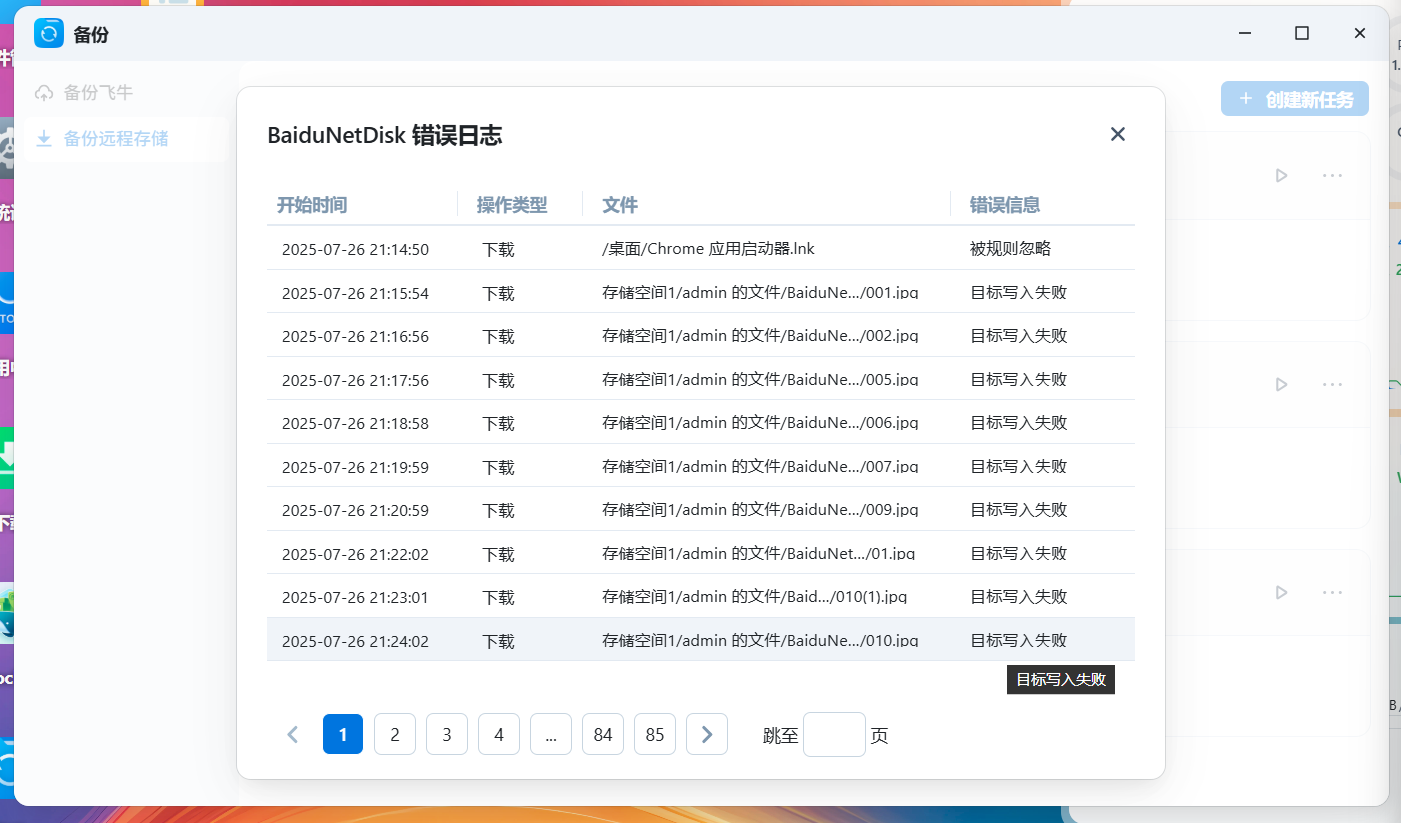Minimize the 备份 window
Screen dimensions: 1401x823
[1245, 33]
